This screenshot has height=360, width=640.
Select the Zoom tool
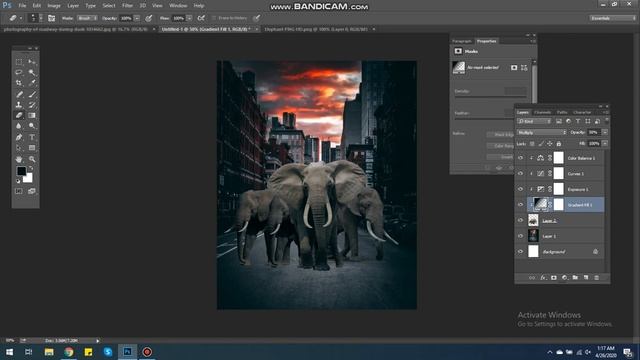(32, 159)
